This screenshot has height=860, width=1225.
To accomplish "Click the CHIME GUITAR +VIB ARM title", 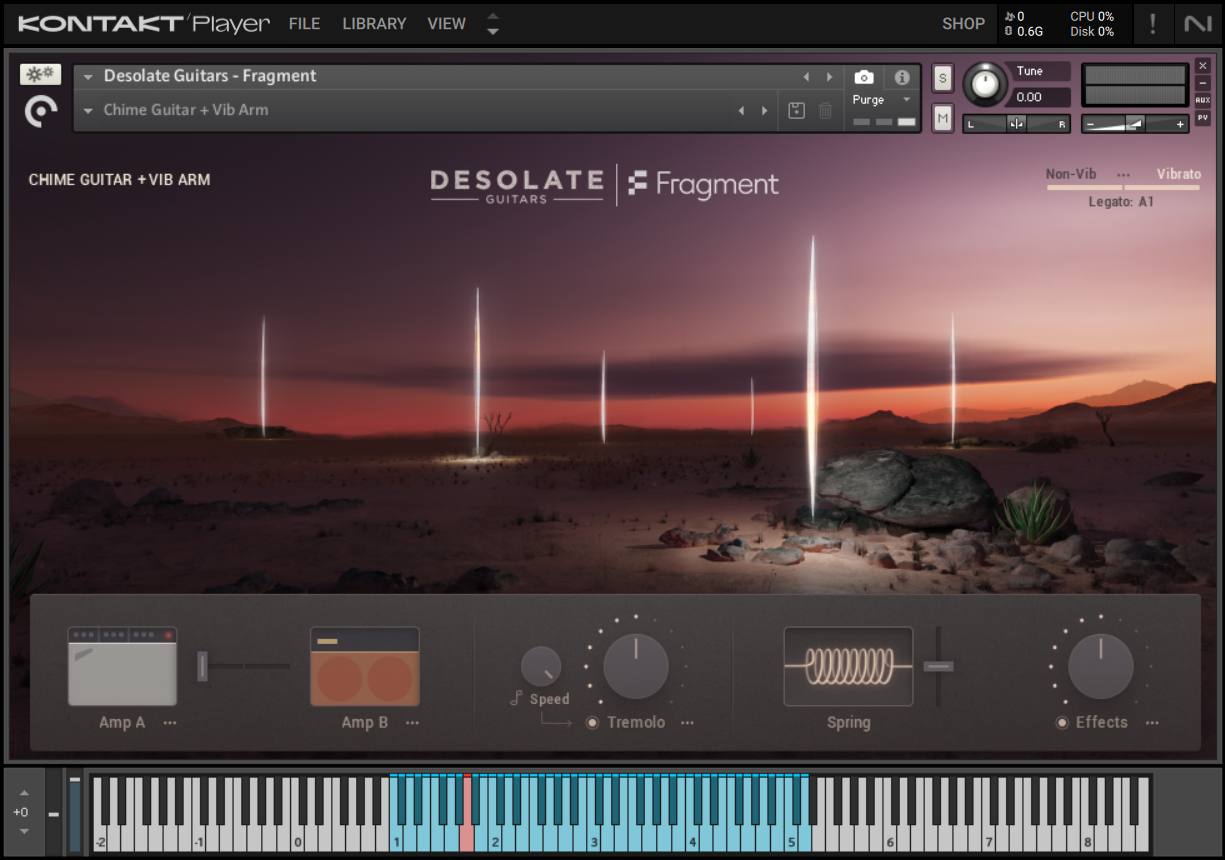I will (x=119, y=180).
